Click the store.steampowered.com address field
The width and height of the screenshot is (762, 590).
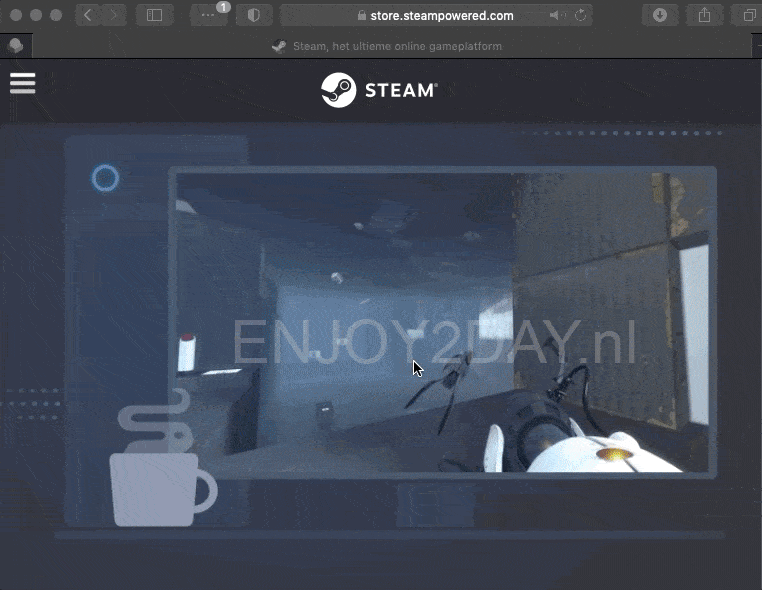click(436, 16)
